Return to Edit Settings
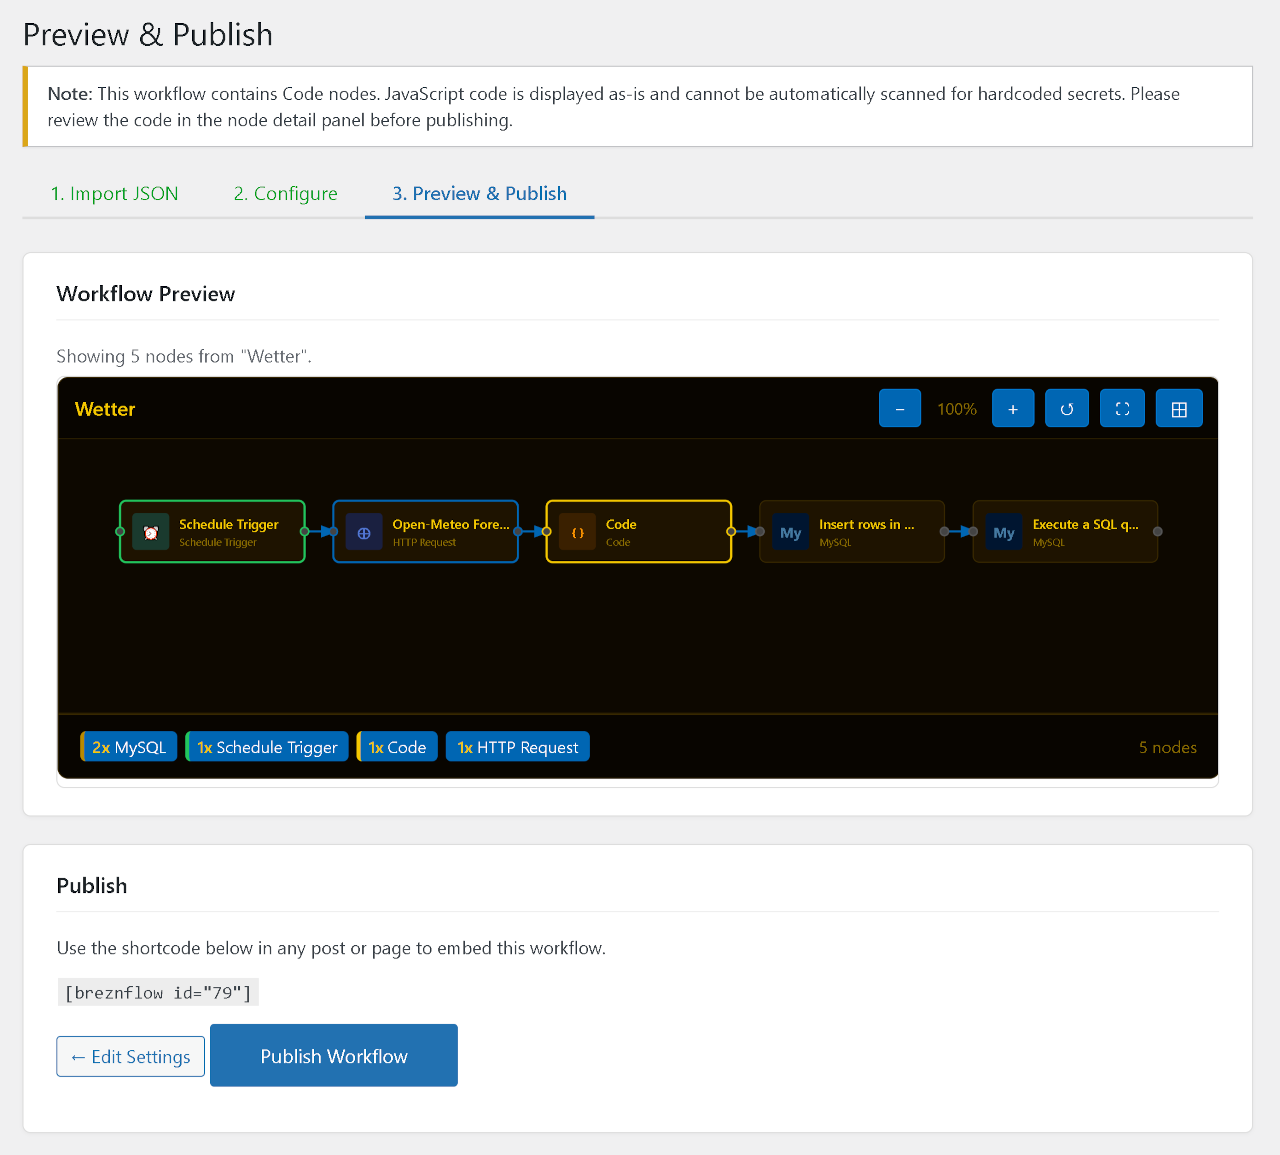This screenshot has width=1280, height=1155. pos(130,1056)
